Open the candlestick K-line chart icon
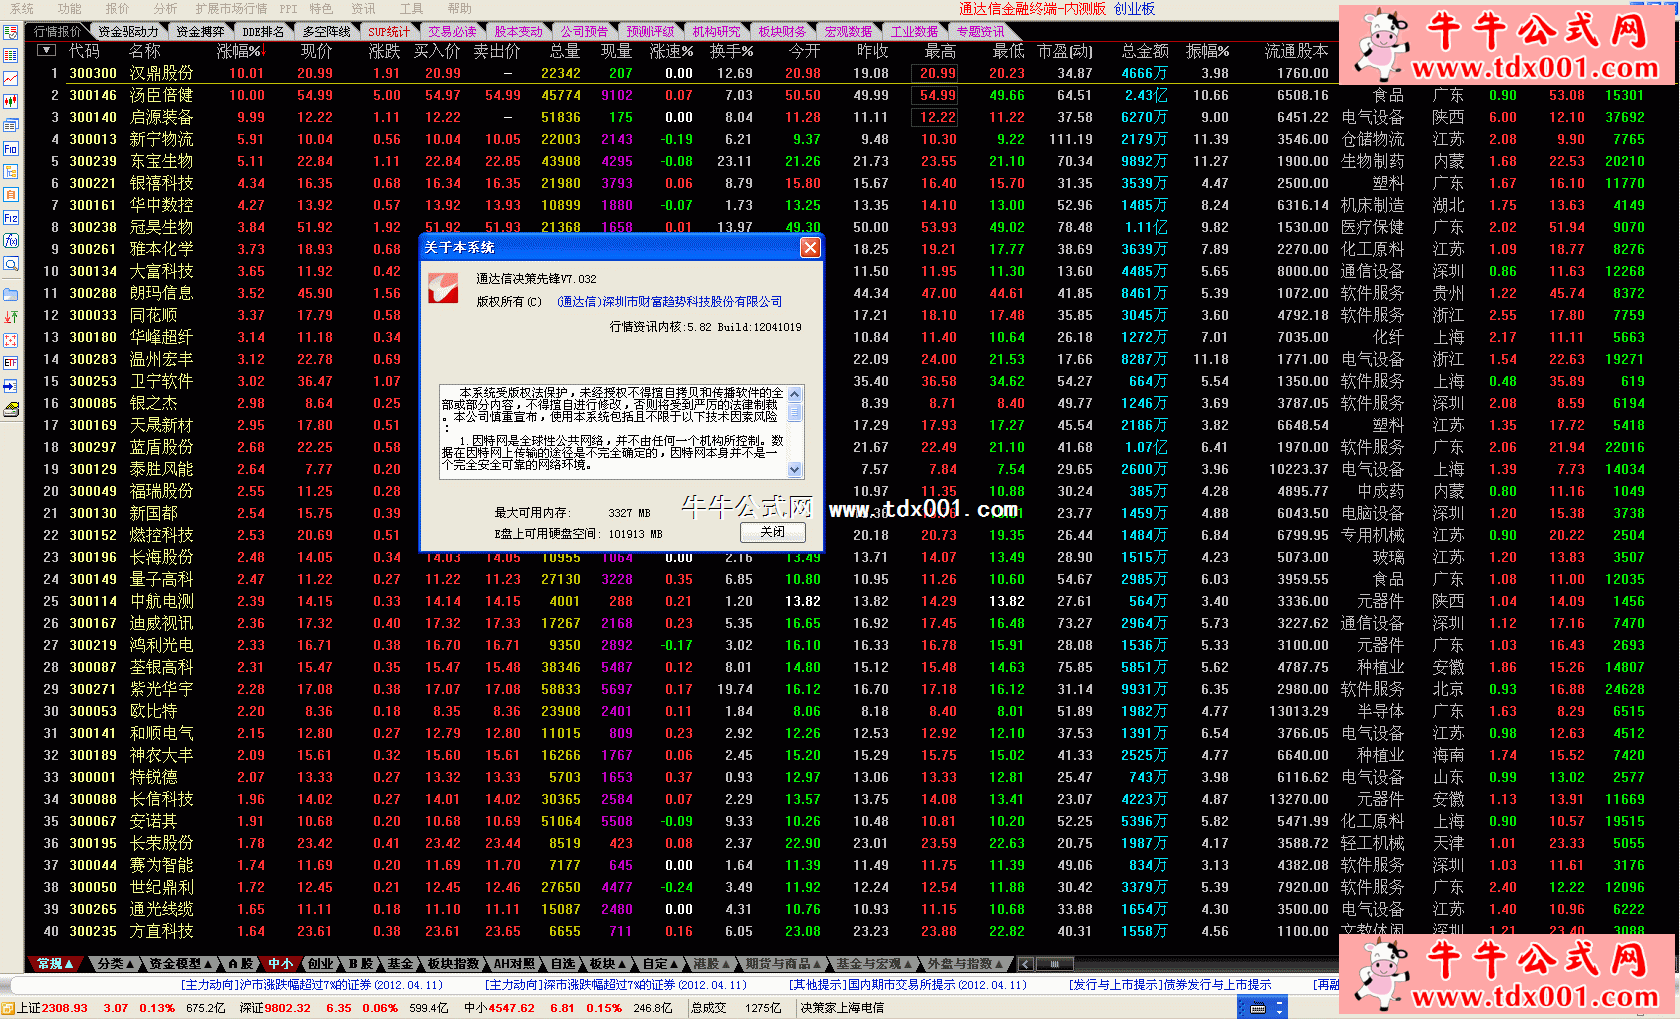The height and width of the screenshot is (1019, 1680). [11, 102]
